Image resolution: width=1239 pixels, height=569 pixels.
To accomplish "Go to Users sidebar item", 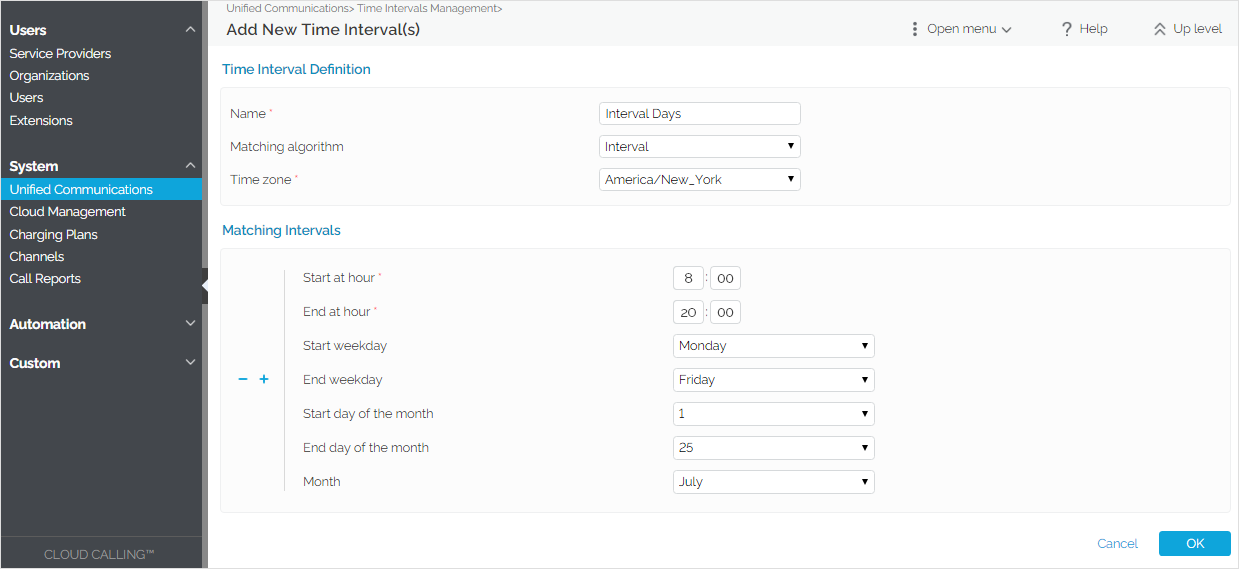I will [26, 97].
